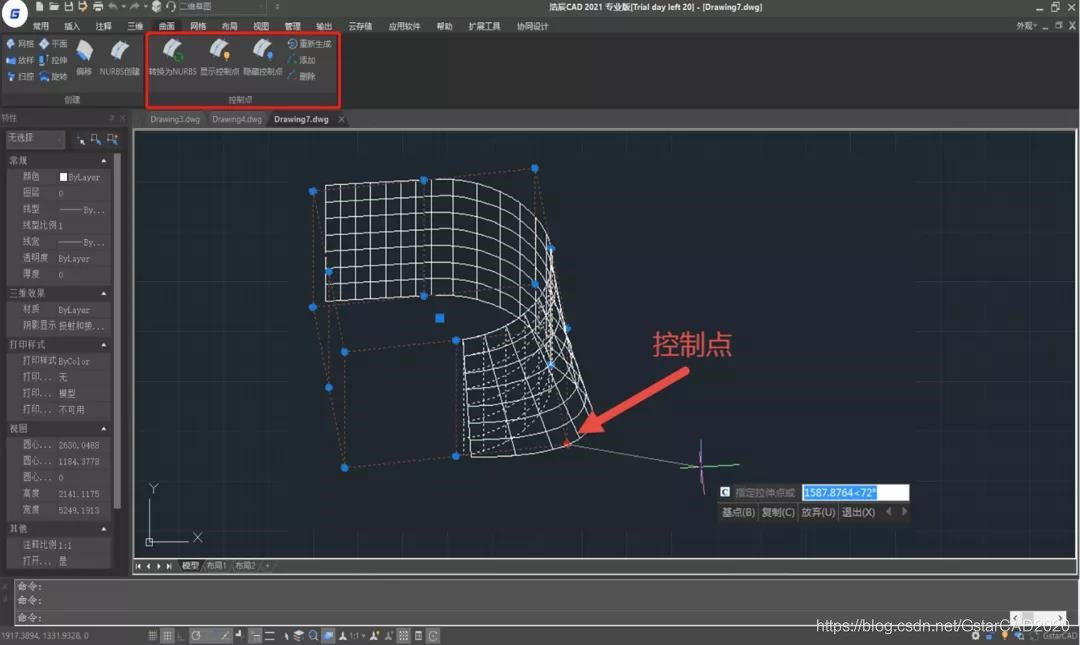This screenshot has height=645, width=1080.
Task: Open the 插入 ribbon tab
Action: point(72,26)
